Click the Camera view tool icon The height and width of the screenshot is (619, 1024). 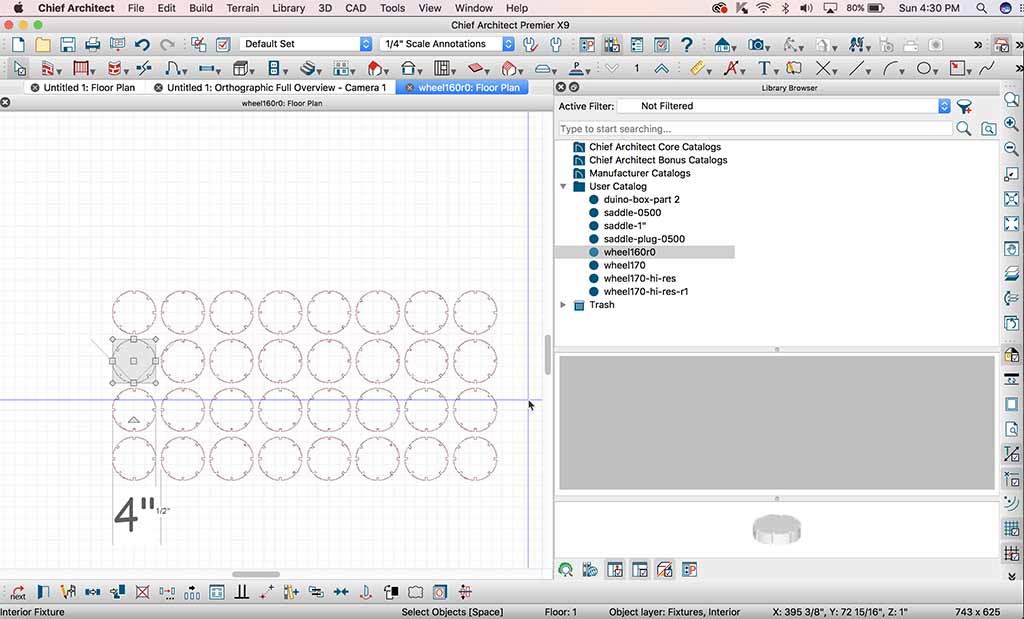coord(756,44)
